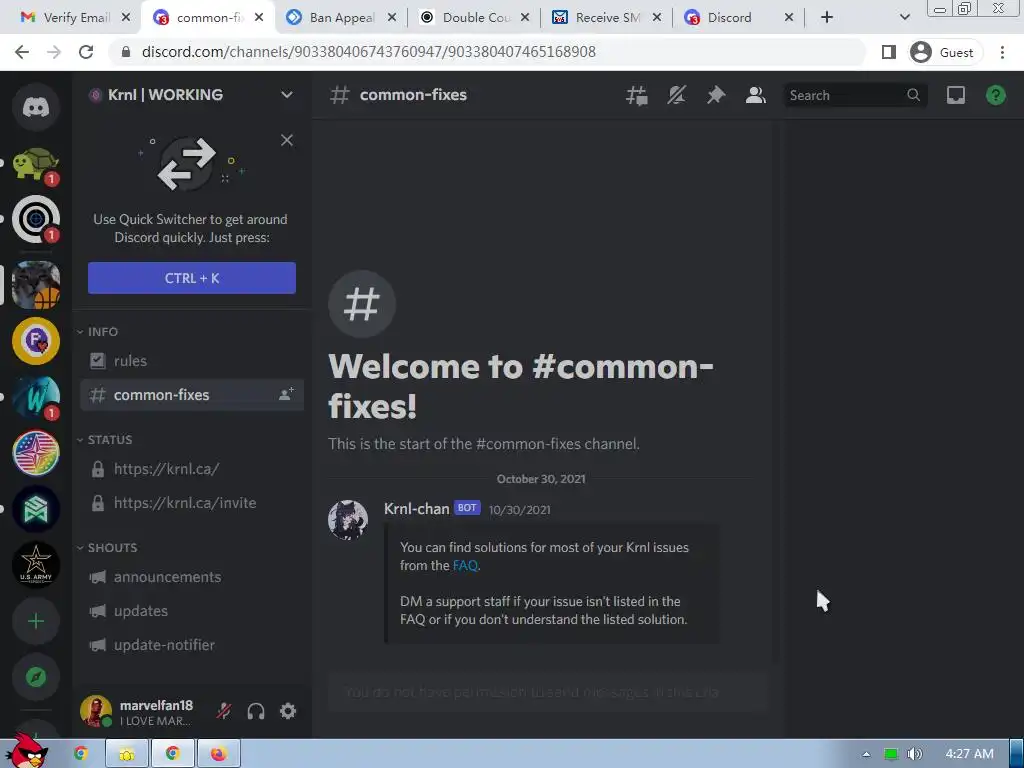Open Threads icon in channel header

tap(637, 95)
